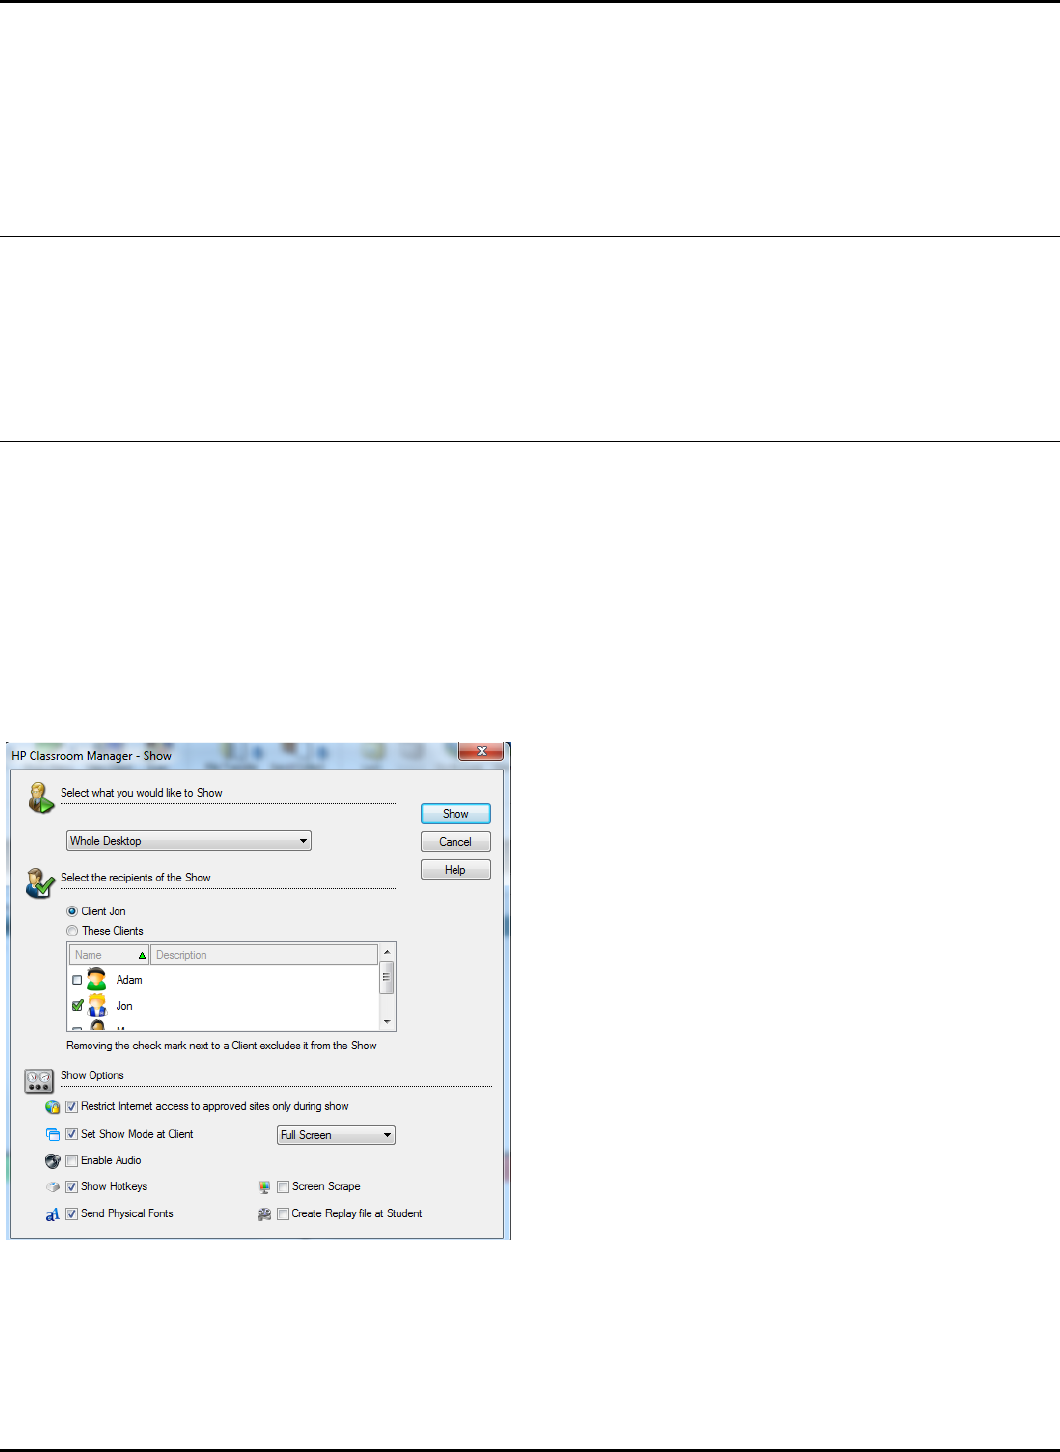Screen dimensions: 1060x1452
Task: Click the speaker icon beside Enable Audio
Action: 53,1161
